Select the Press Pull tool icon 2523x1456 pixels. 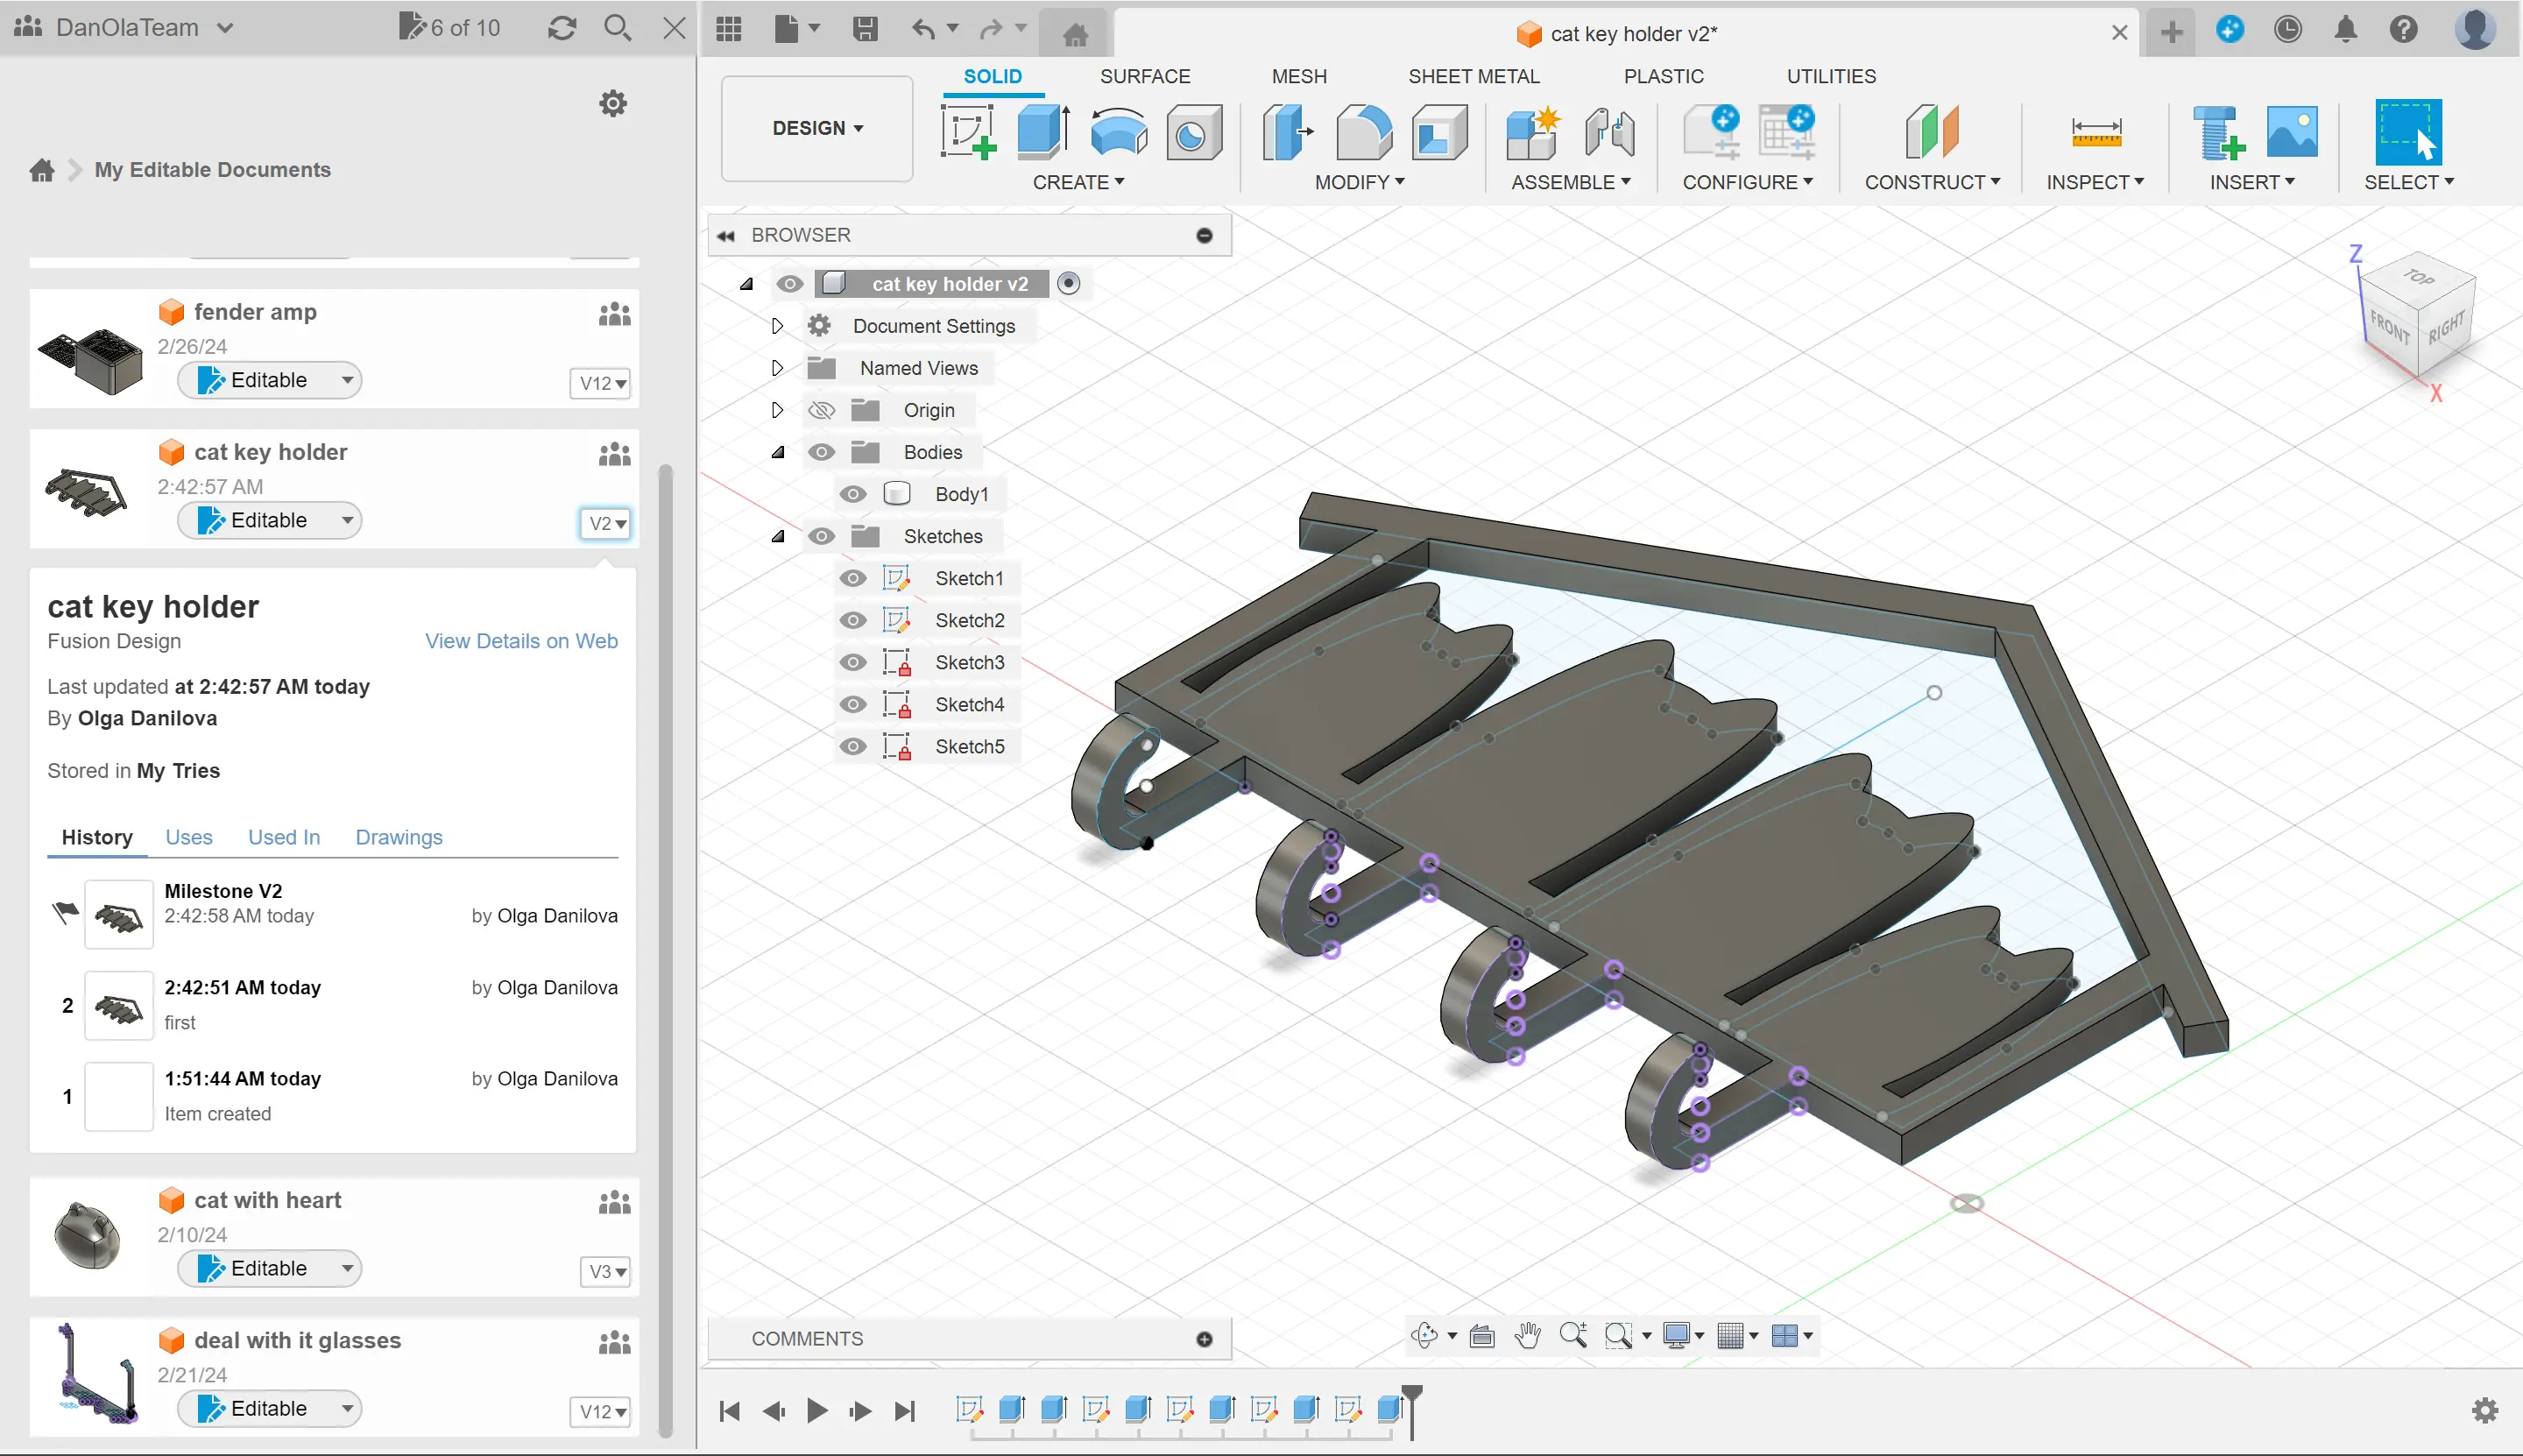(1288, 132)
